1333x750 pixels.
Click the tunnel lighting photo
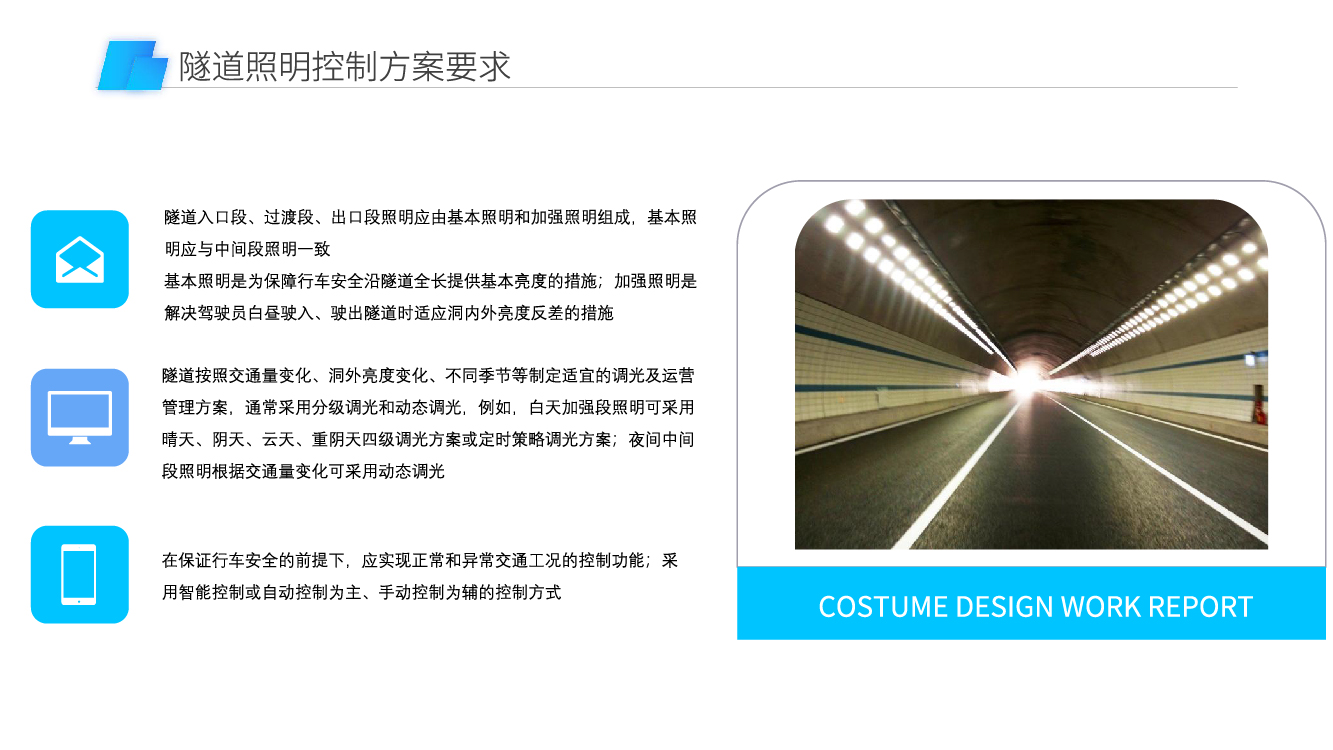tap(1031, 374)
